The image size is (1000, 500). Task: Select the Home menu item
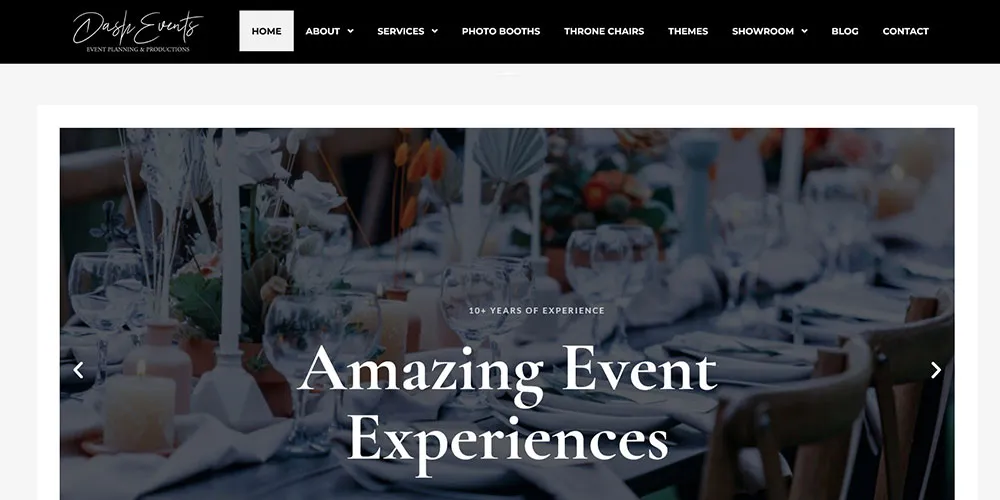pyautogui.click(x=267, y=31)
